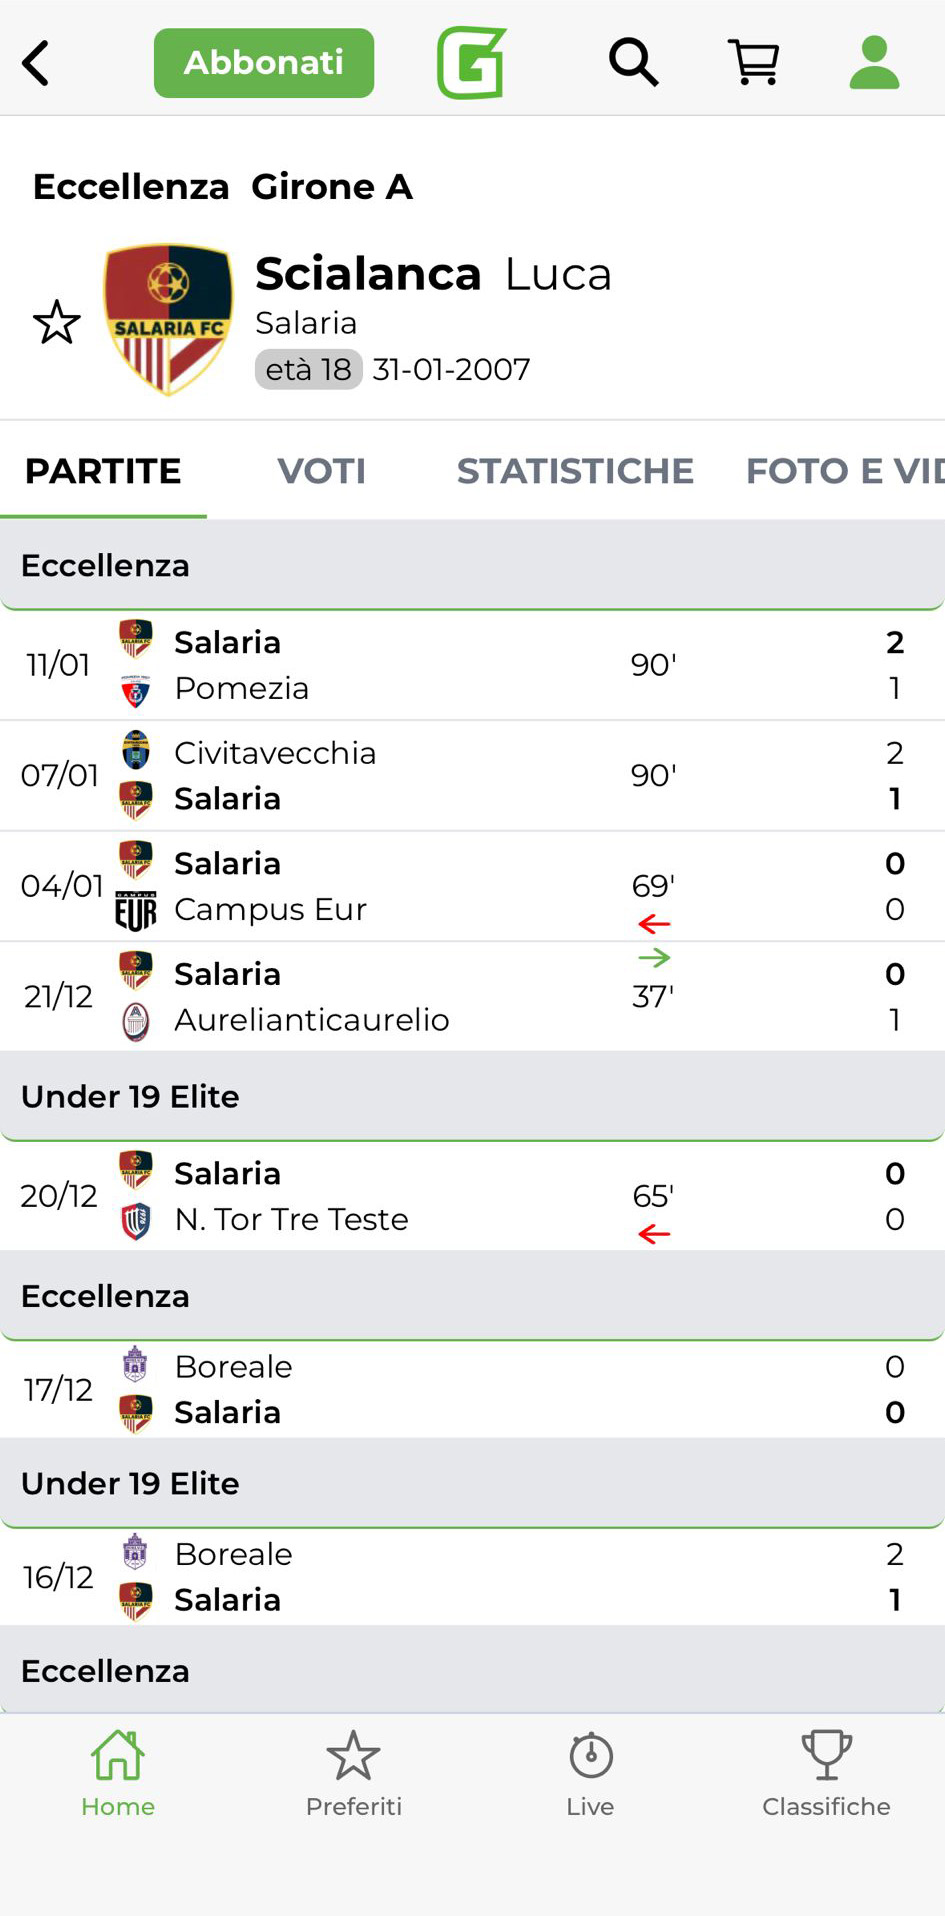
Task: Switch to the Statistiche tab
Action: pyautogui.click(x=575, y=471)
